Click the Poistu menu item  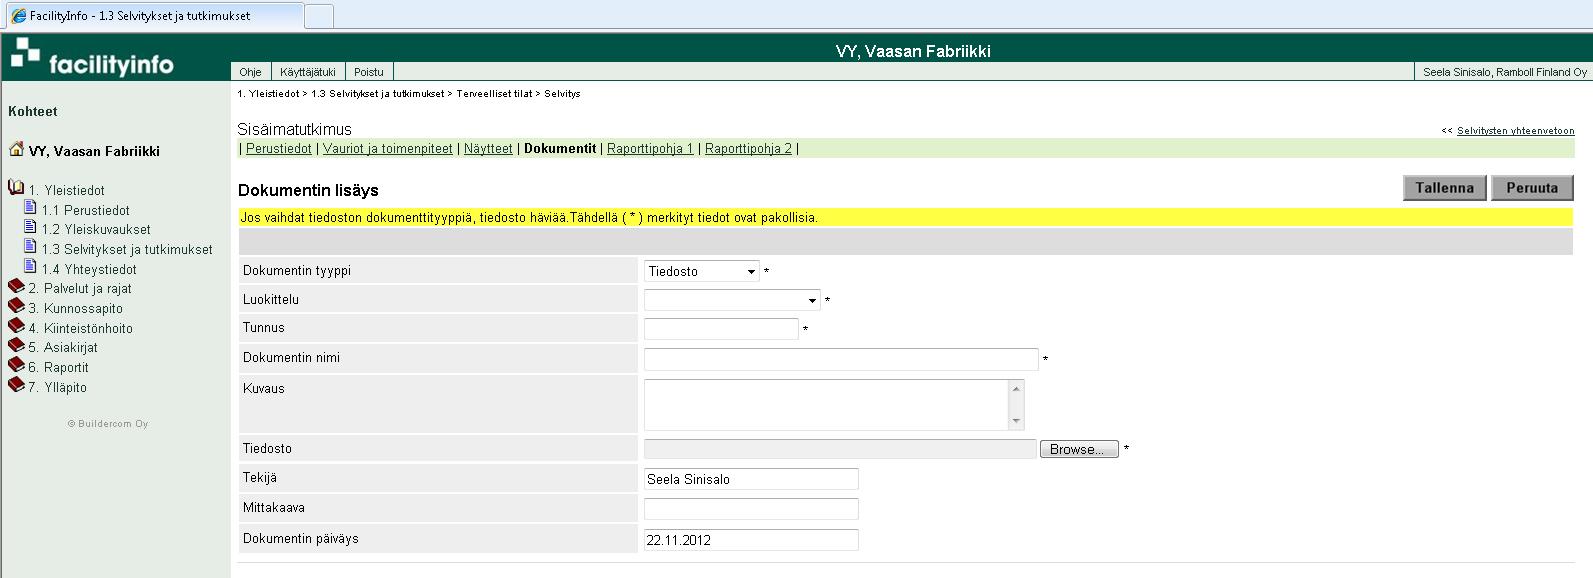[369, 72]
